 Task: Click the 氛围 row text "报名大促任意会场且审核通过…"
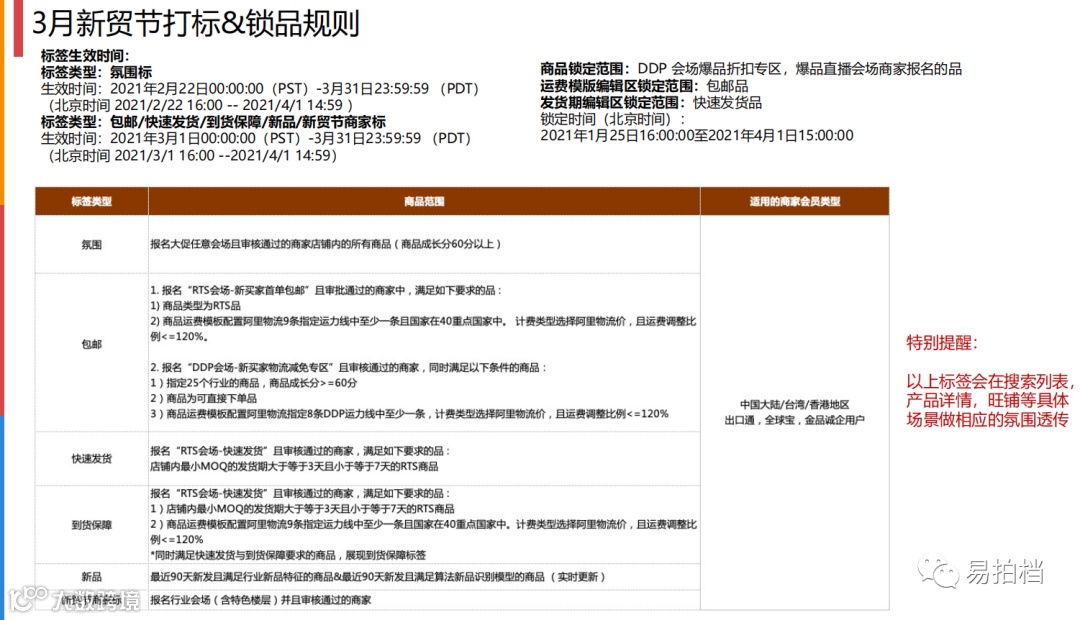[326, 244]
